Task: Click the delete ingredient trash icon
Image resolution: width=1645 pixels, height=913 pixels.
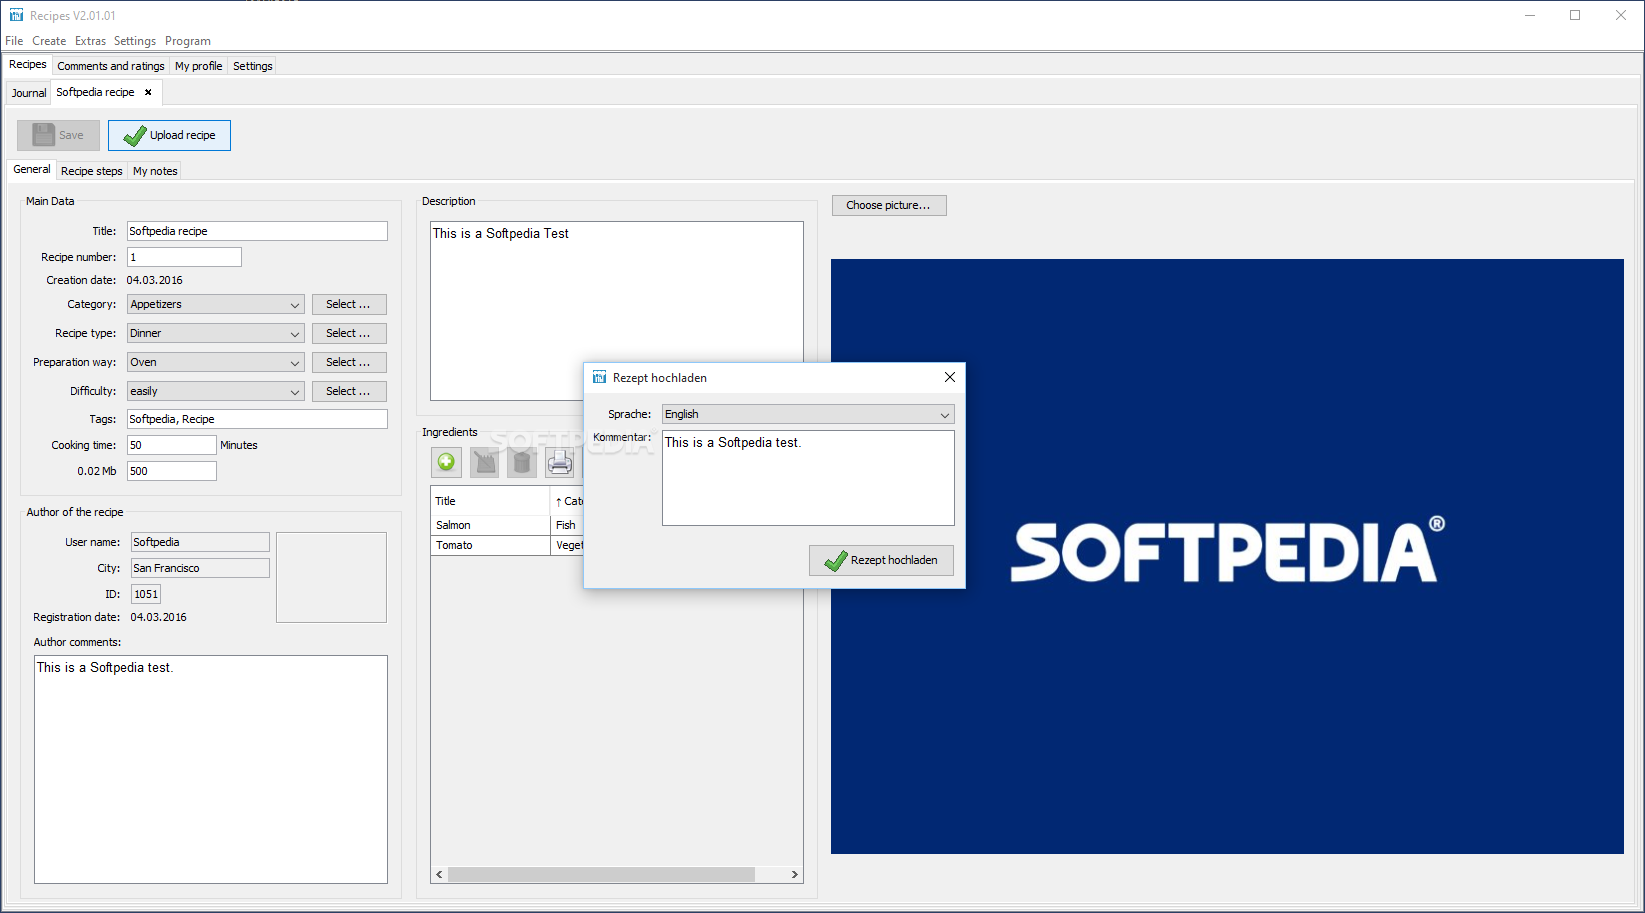Action: [x=522, y=462]
